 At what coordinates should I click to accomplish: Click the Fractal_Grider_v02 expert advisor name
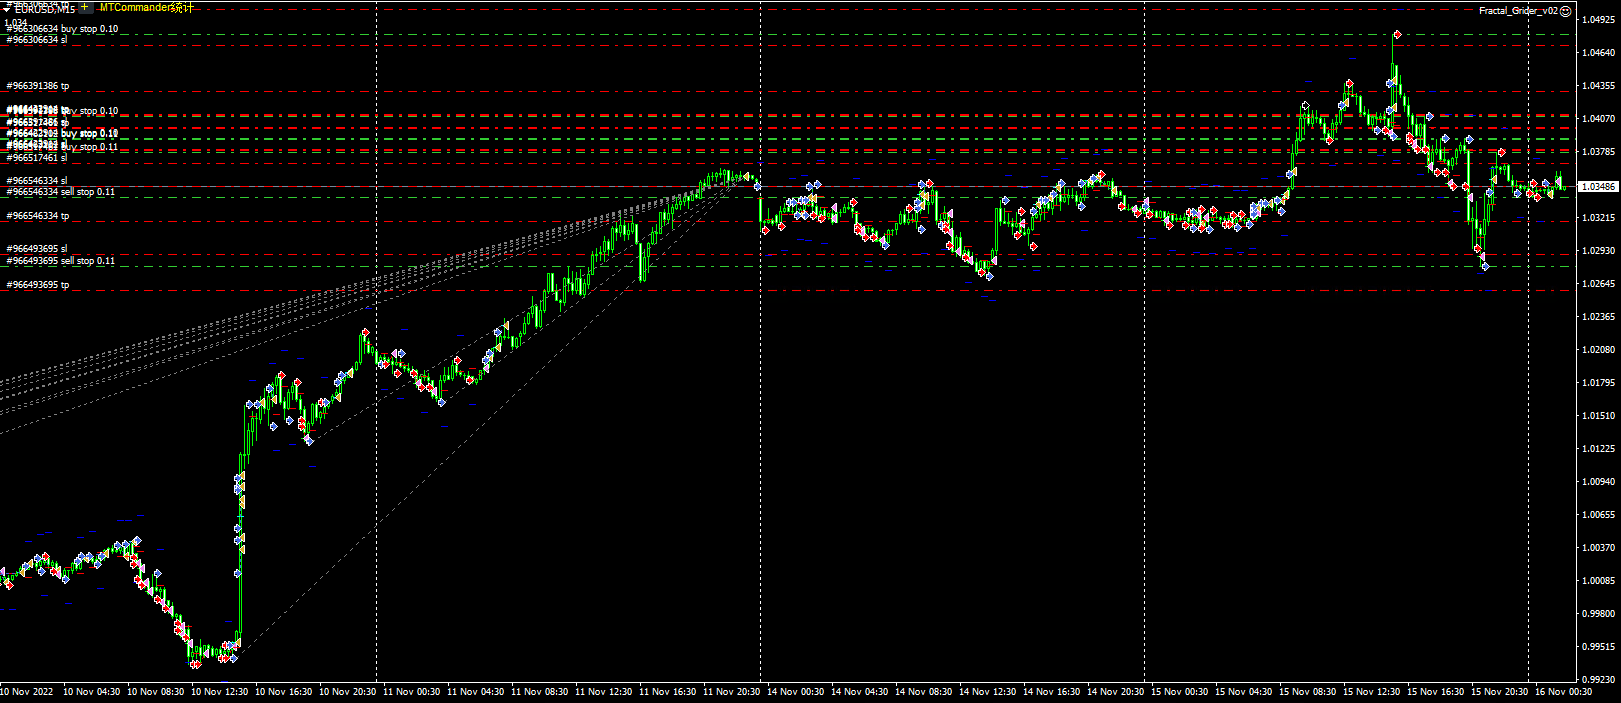point(1518,10)
